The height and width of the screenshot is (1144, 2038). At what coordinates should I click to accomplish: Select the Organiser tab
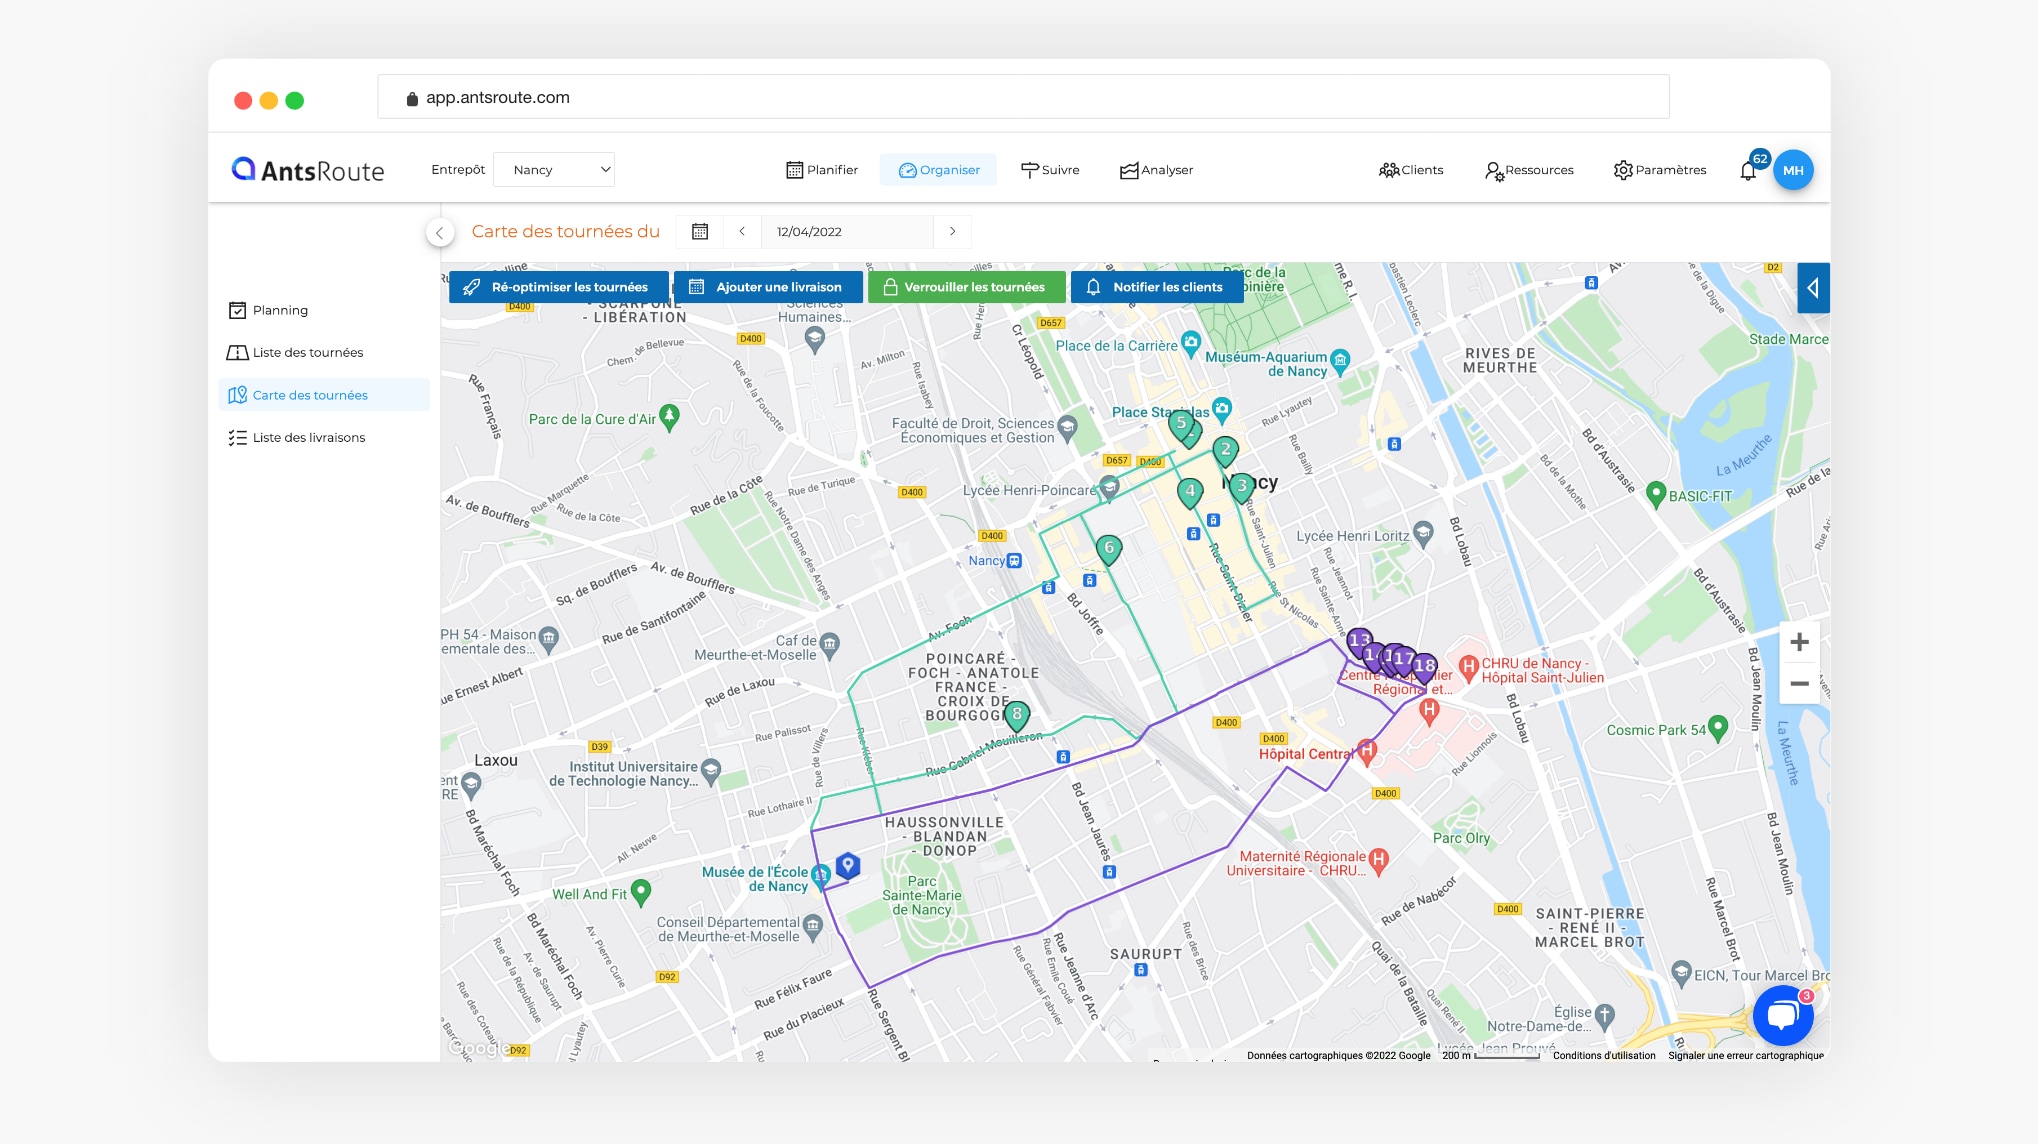point(938,170)
